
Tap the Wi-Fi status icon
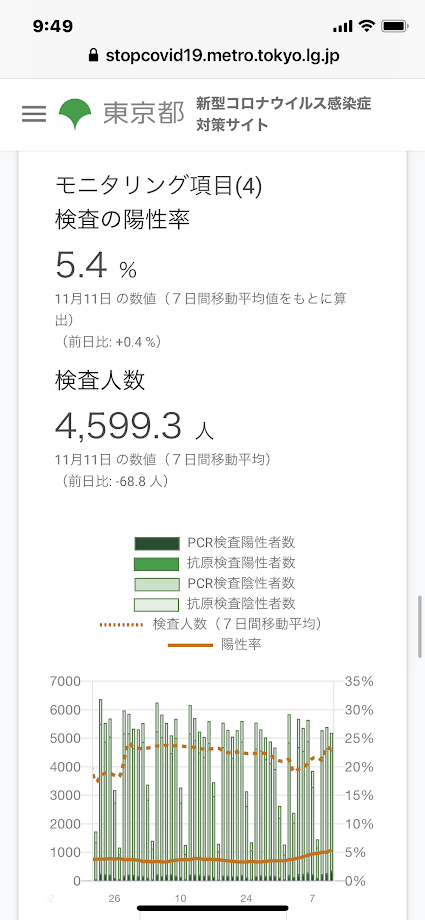pyautogui.click(x=367, y=26)
